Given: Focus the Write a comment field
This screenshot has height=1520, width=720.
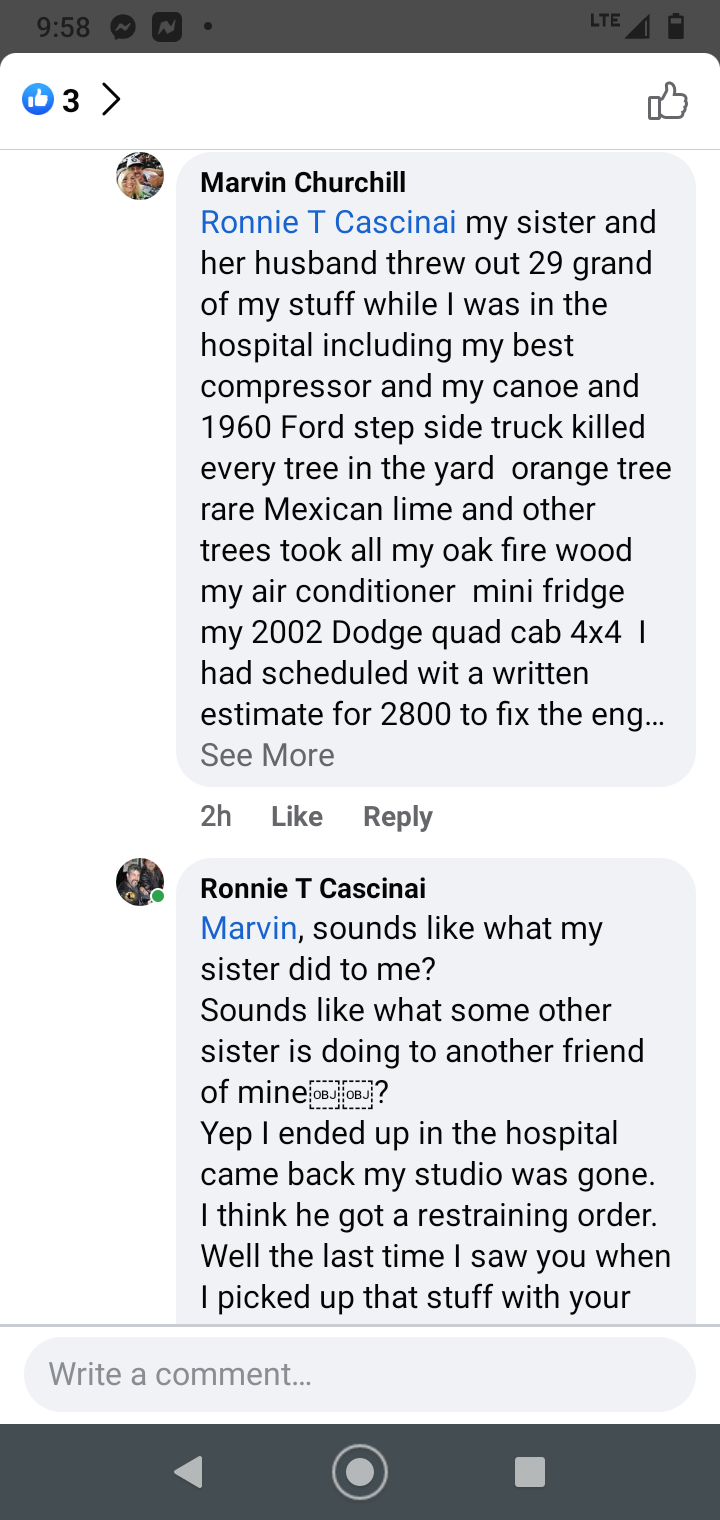Looking at the screenshot, I should coord(360,1374).
